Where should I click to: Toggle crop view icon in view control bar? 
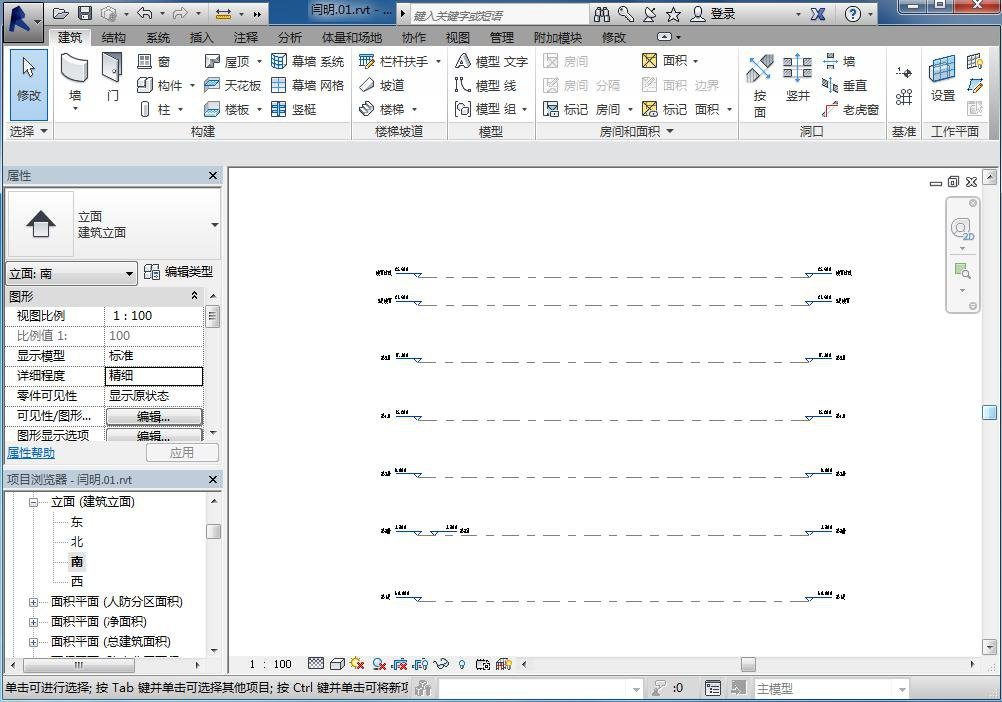[399, 664]
